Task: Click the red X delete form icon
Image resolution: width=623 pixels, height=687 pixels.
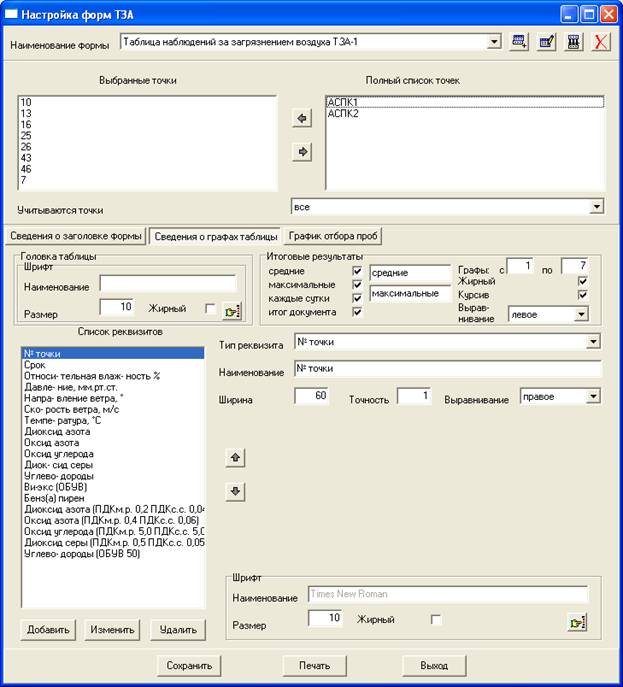Action: point(600,42)
